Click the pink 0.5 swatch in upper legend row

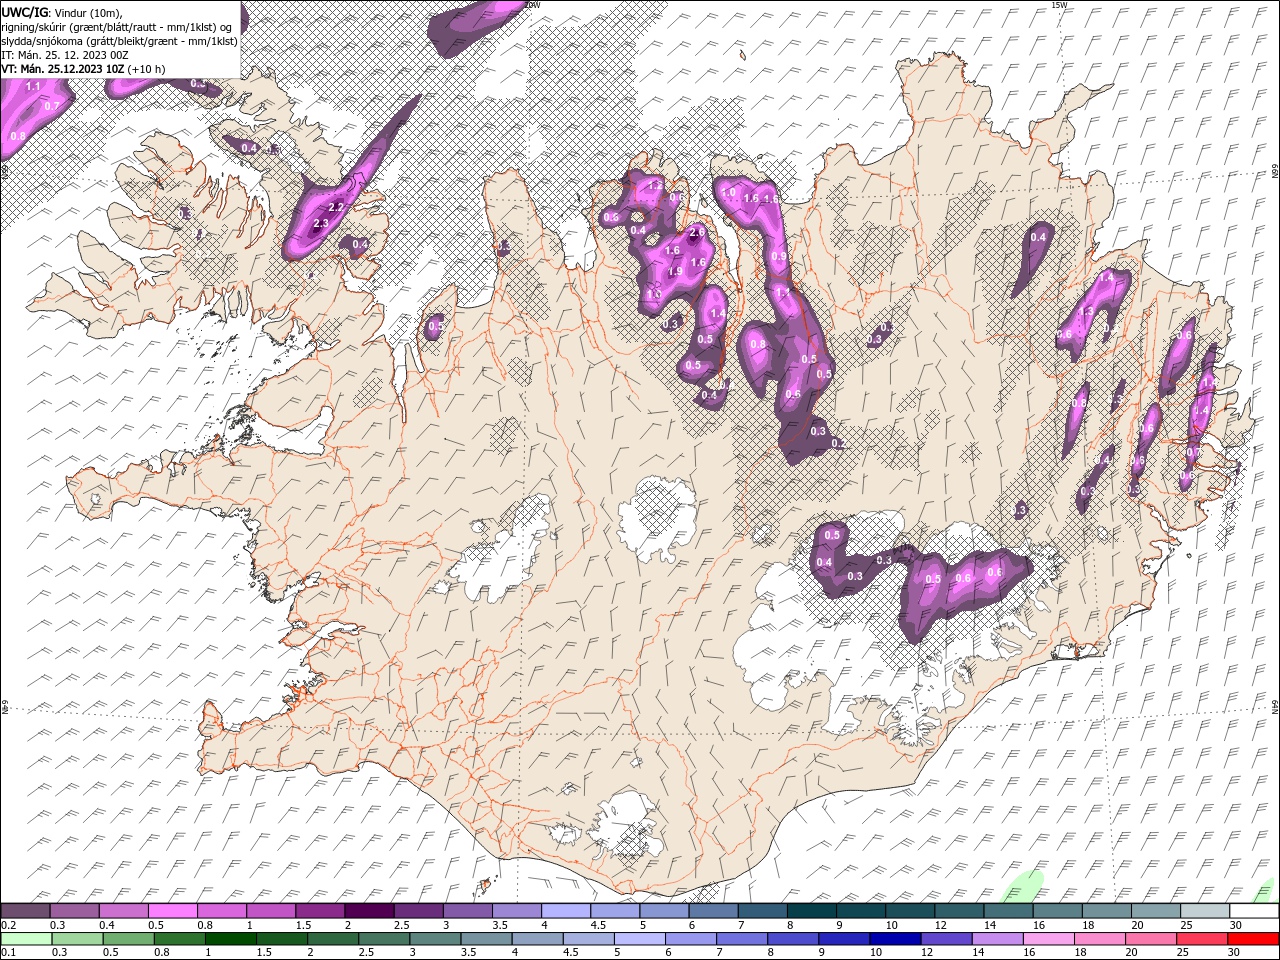click(172, 911)
